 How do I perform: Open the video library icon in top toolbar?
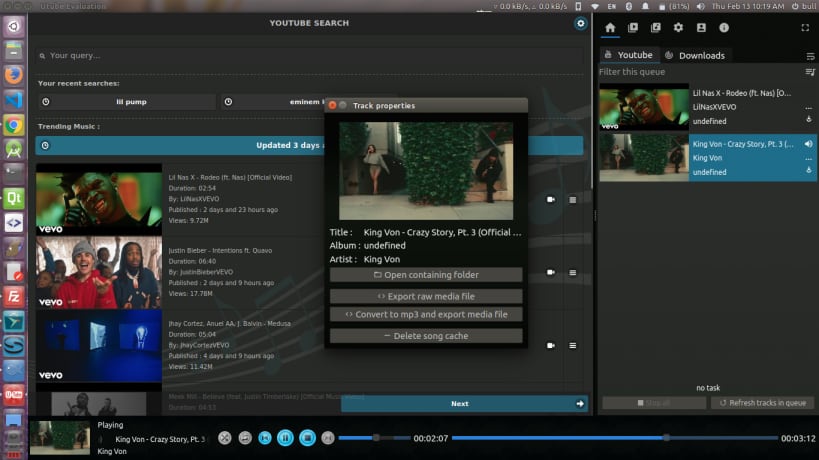[x=633, y=28]
